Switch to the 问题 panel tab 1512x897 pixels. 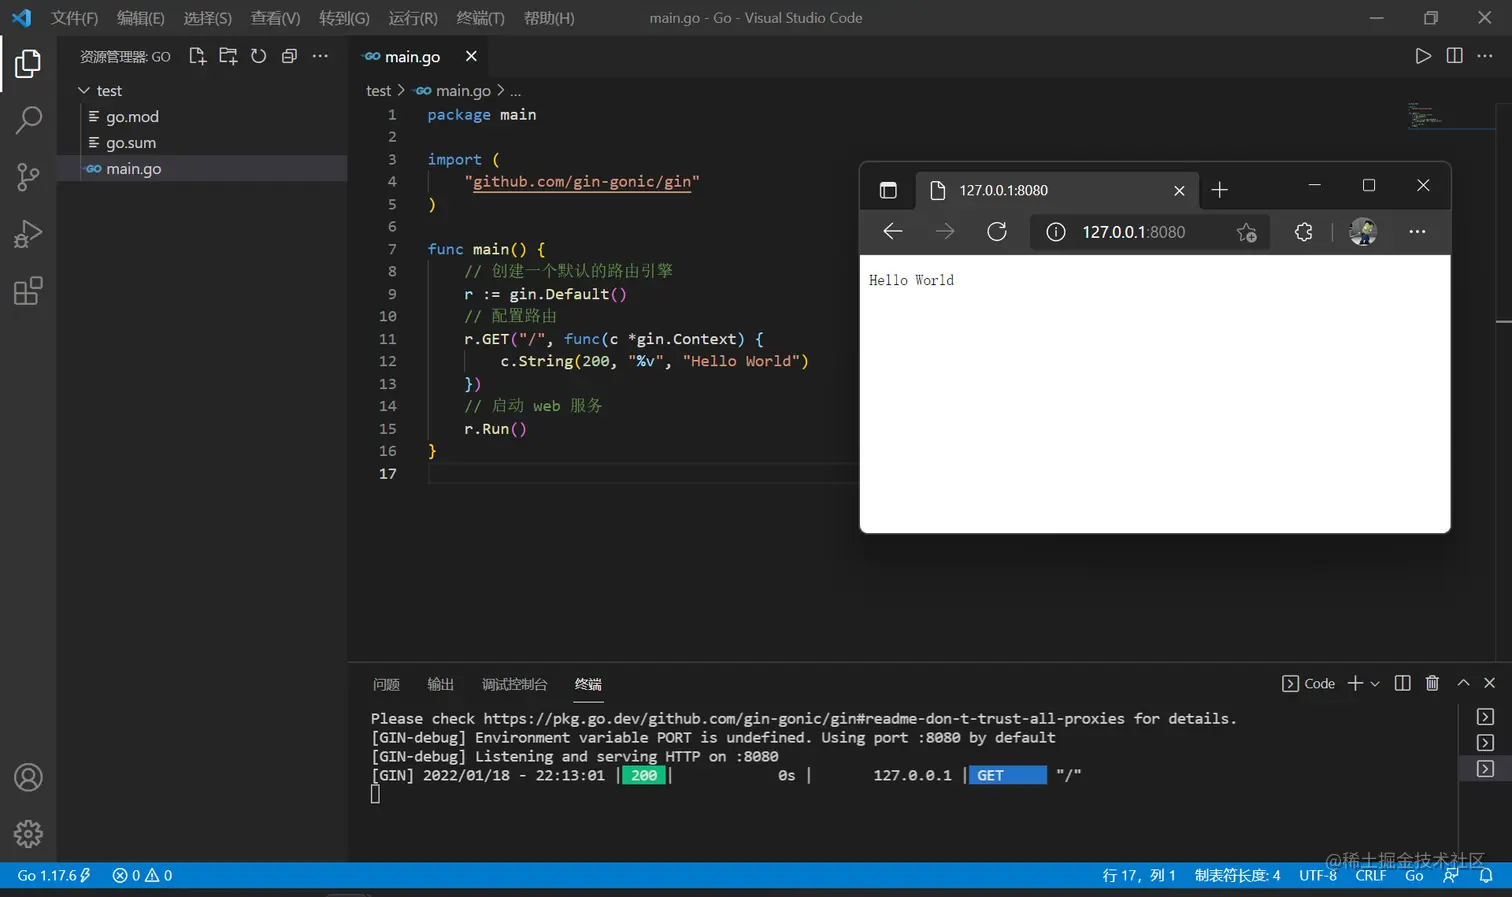click(x=386, y=684)
